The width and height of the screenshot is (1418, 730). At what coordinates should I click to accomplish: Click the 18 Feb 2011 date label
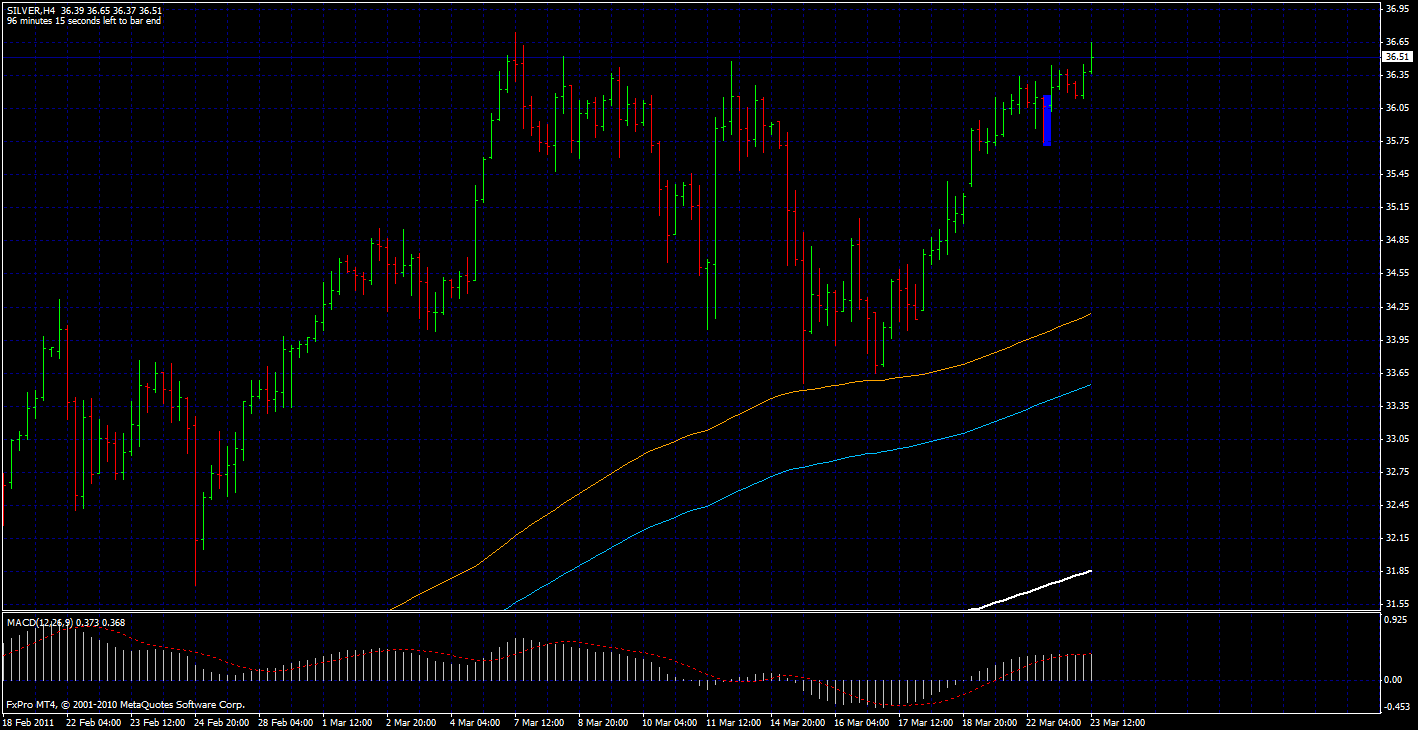click(28, 722)
